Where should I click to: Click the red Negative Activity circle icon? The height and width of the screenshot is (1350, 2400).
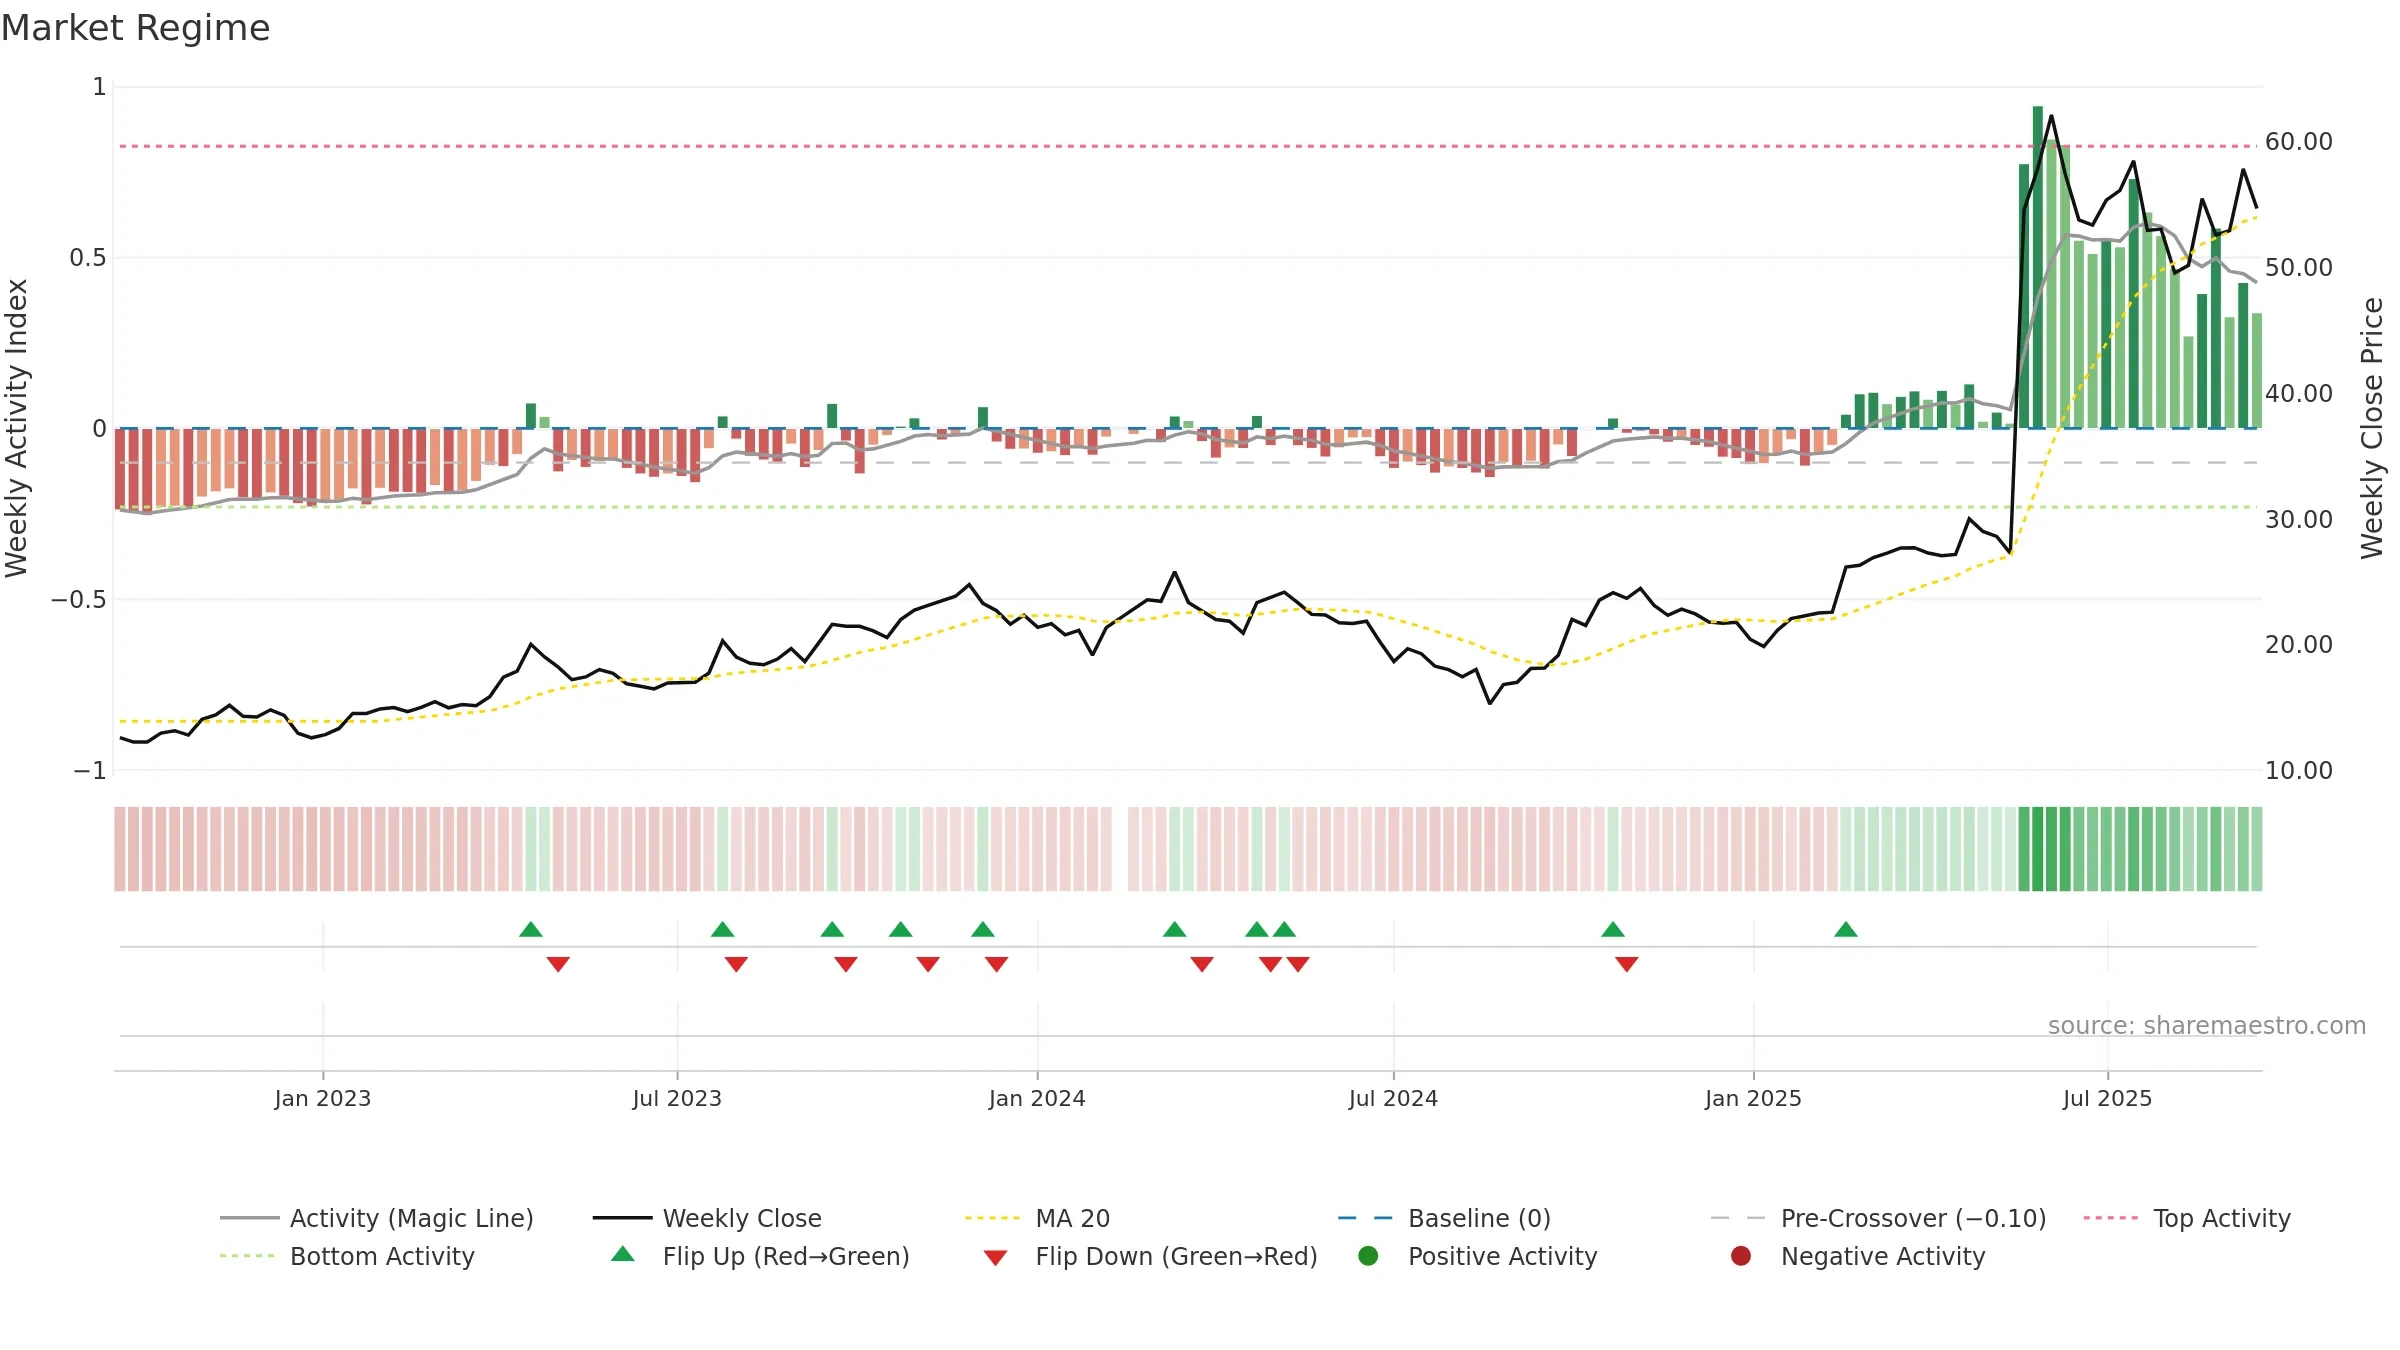pyautogui.click(x=1741, y=1256)
